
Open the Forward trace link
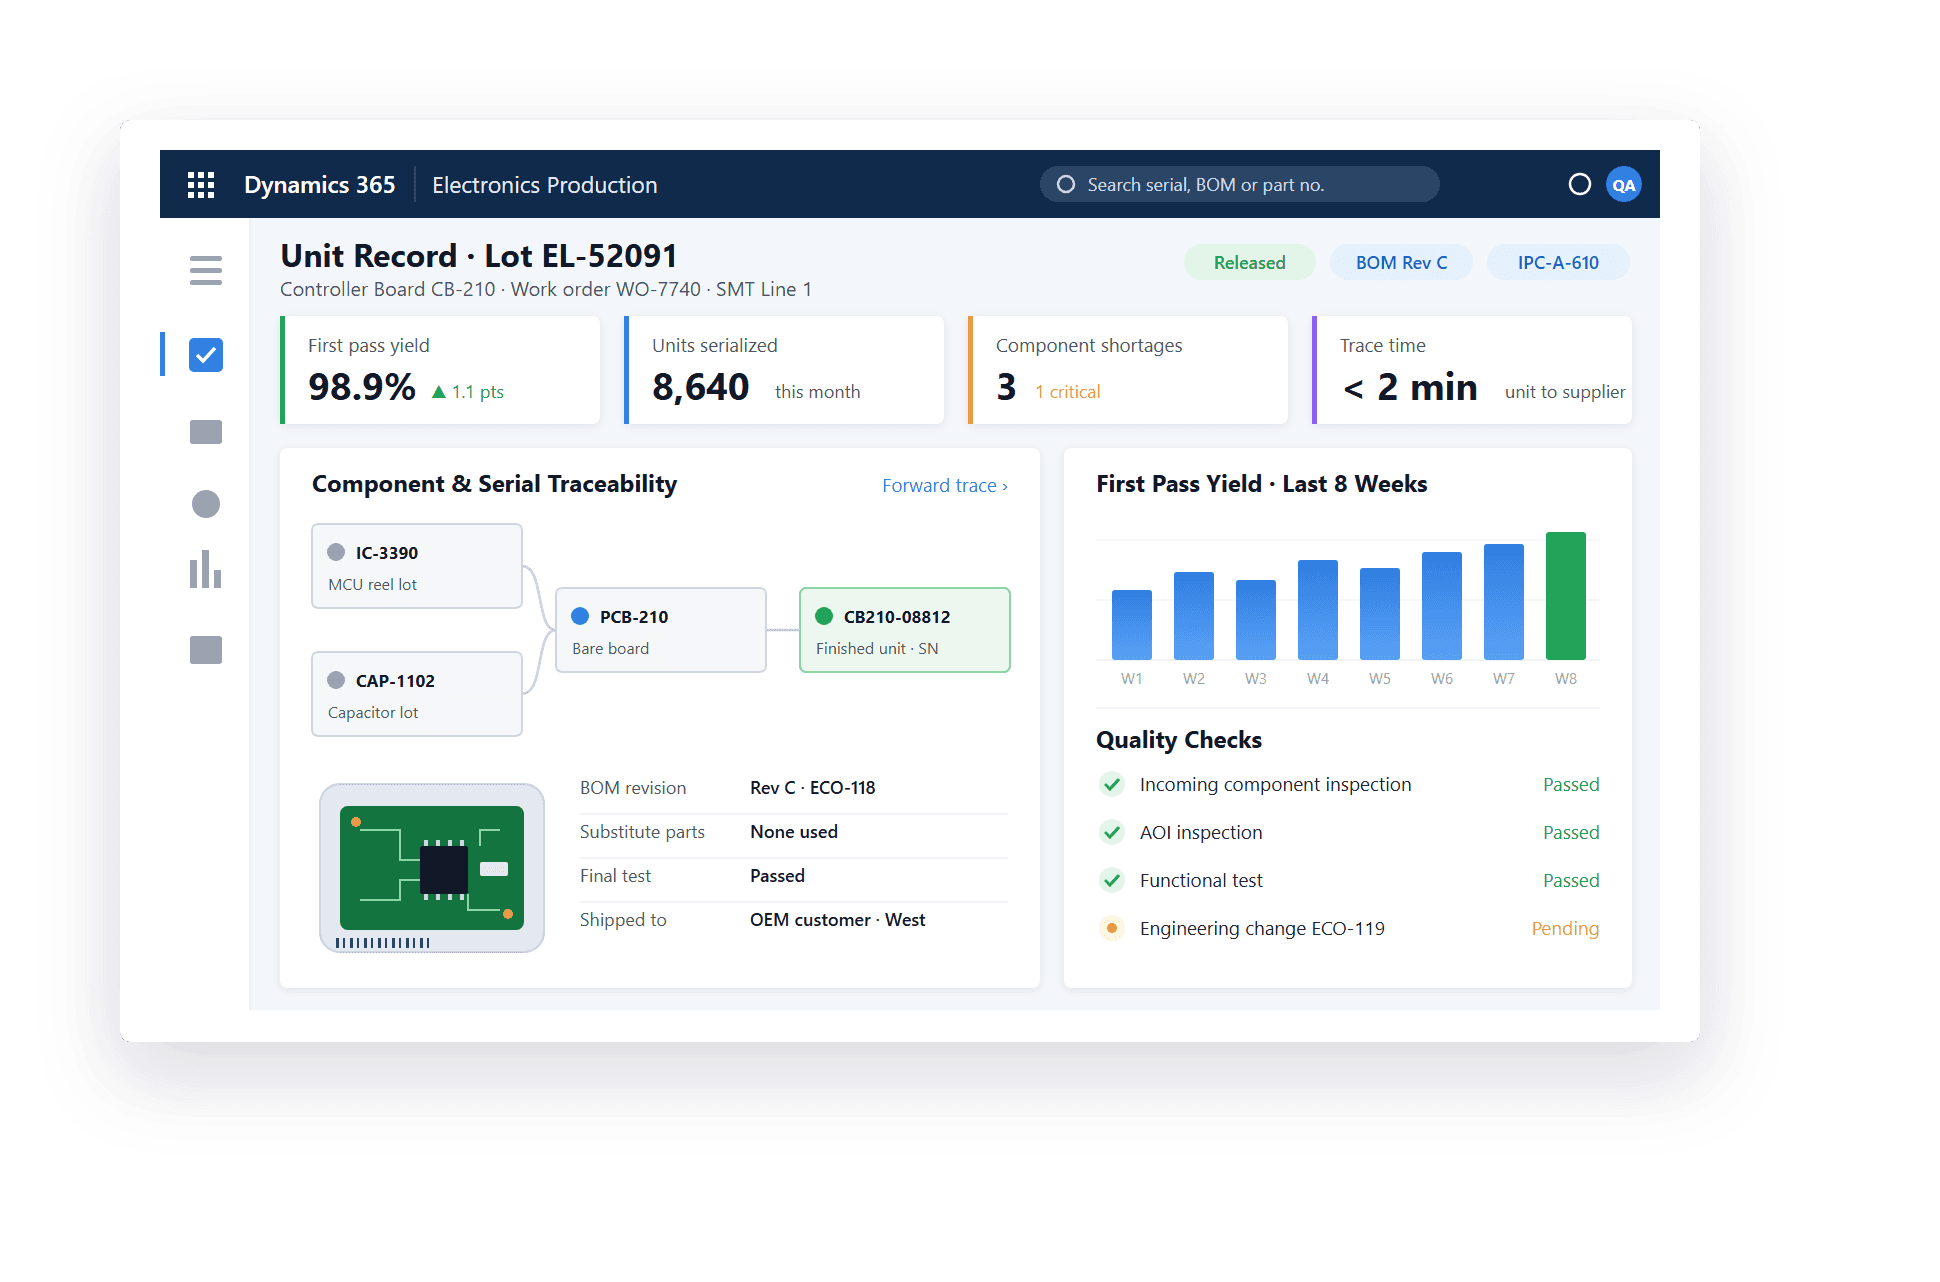945,485
